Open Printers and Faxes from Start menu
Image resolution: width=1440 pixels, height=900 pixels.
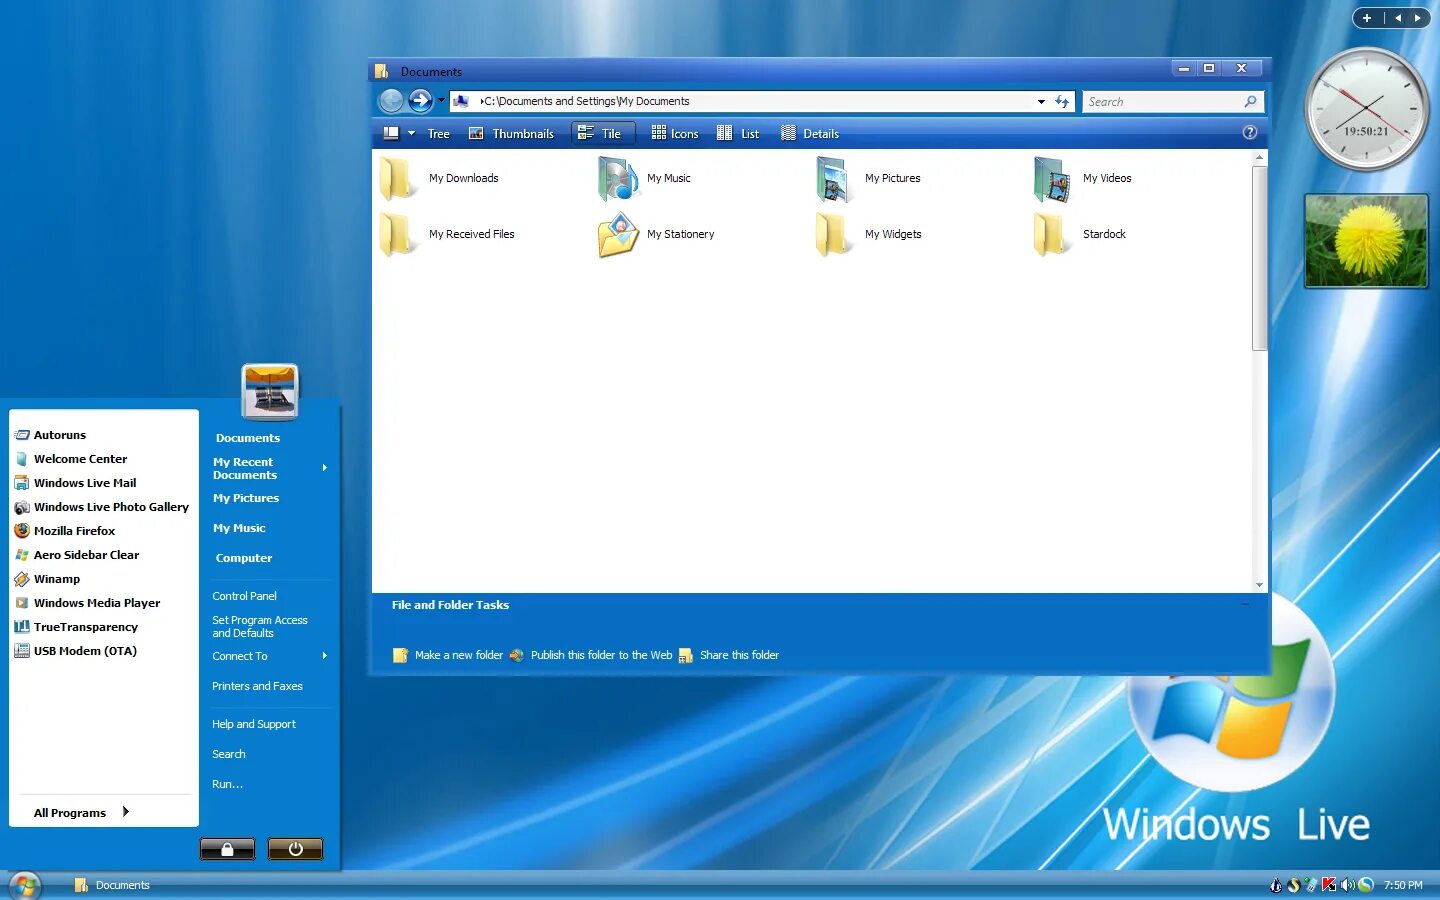click(257, 686)
